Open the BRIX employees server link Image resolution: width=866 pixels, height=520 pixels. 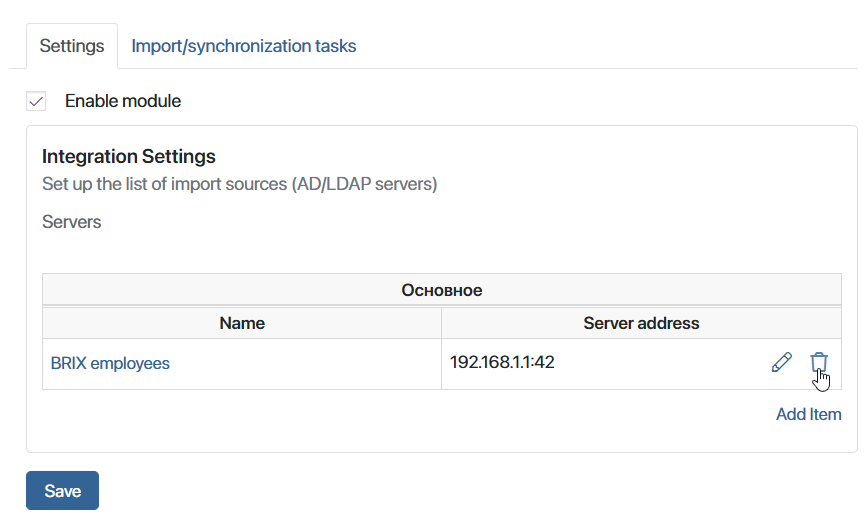tap(110, 363)
